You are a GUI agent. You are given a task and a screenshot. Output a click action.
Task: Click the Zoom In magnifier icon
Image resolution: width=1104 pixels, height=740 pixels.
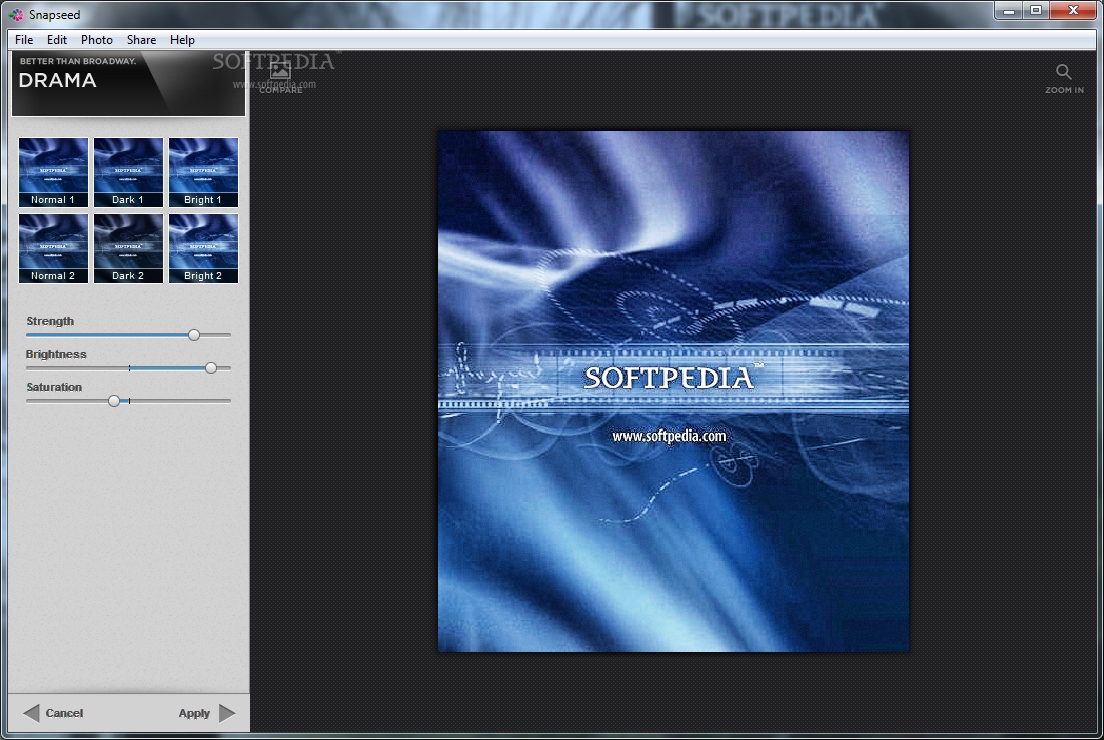pos(1063,72)
